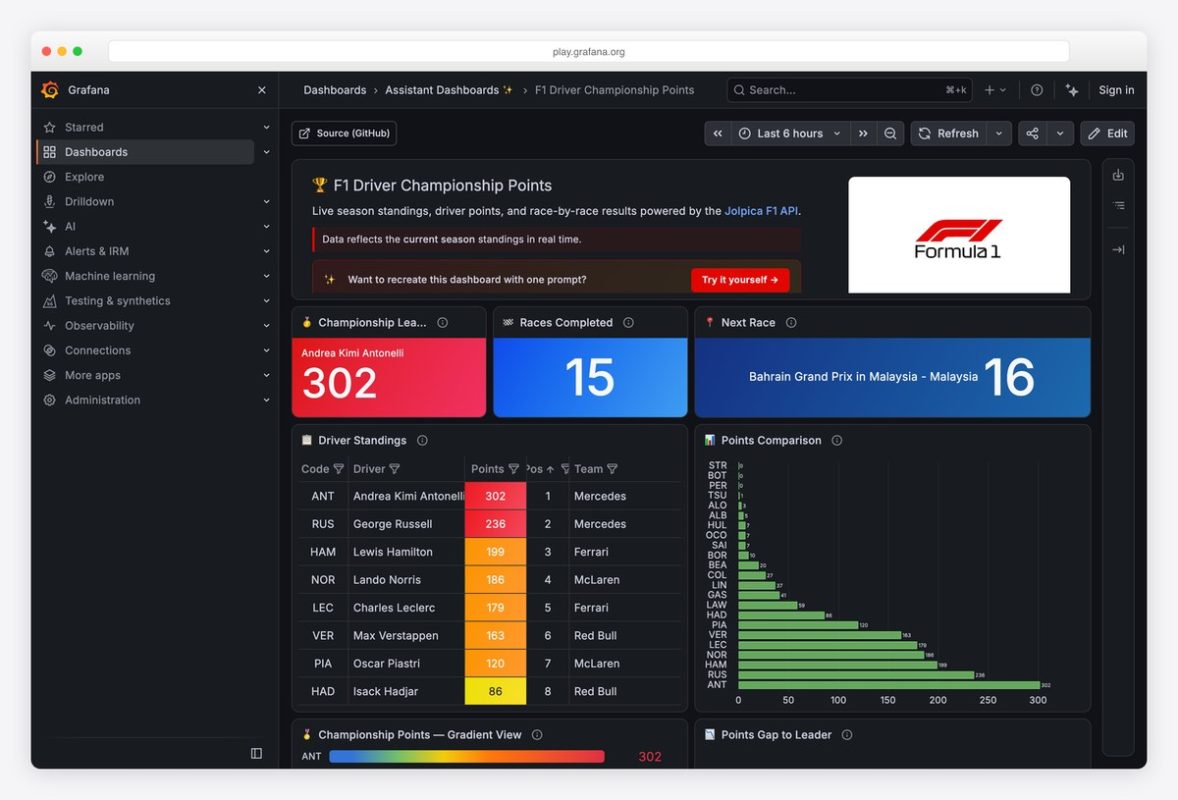
Task: Open Observability section
Action: tap(99, 325)
